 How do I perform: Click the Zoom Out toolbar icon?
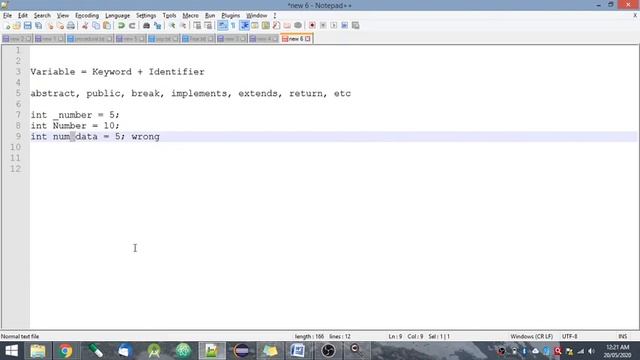(183, 26)
